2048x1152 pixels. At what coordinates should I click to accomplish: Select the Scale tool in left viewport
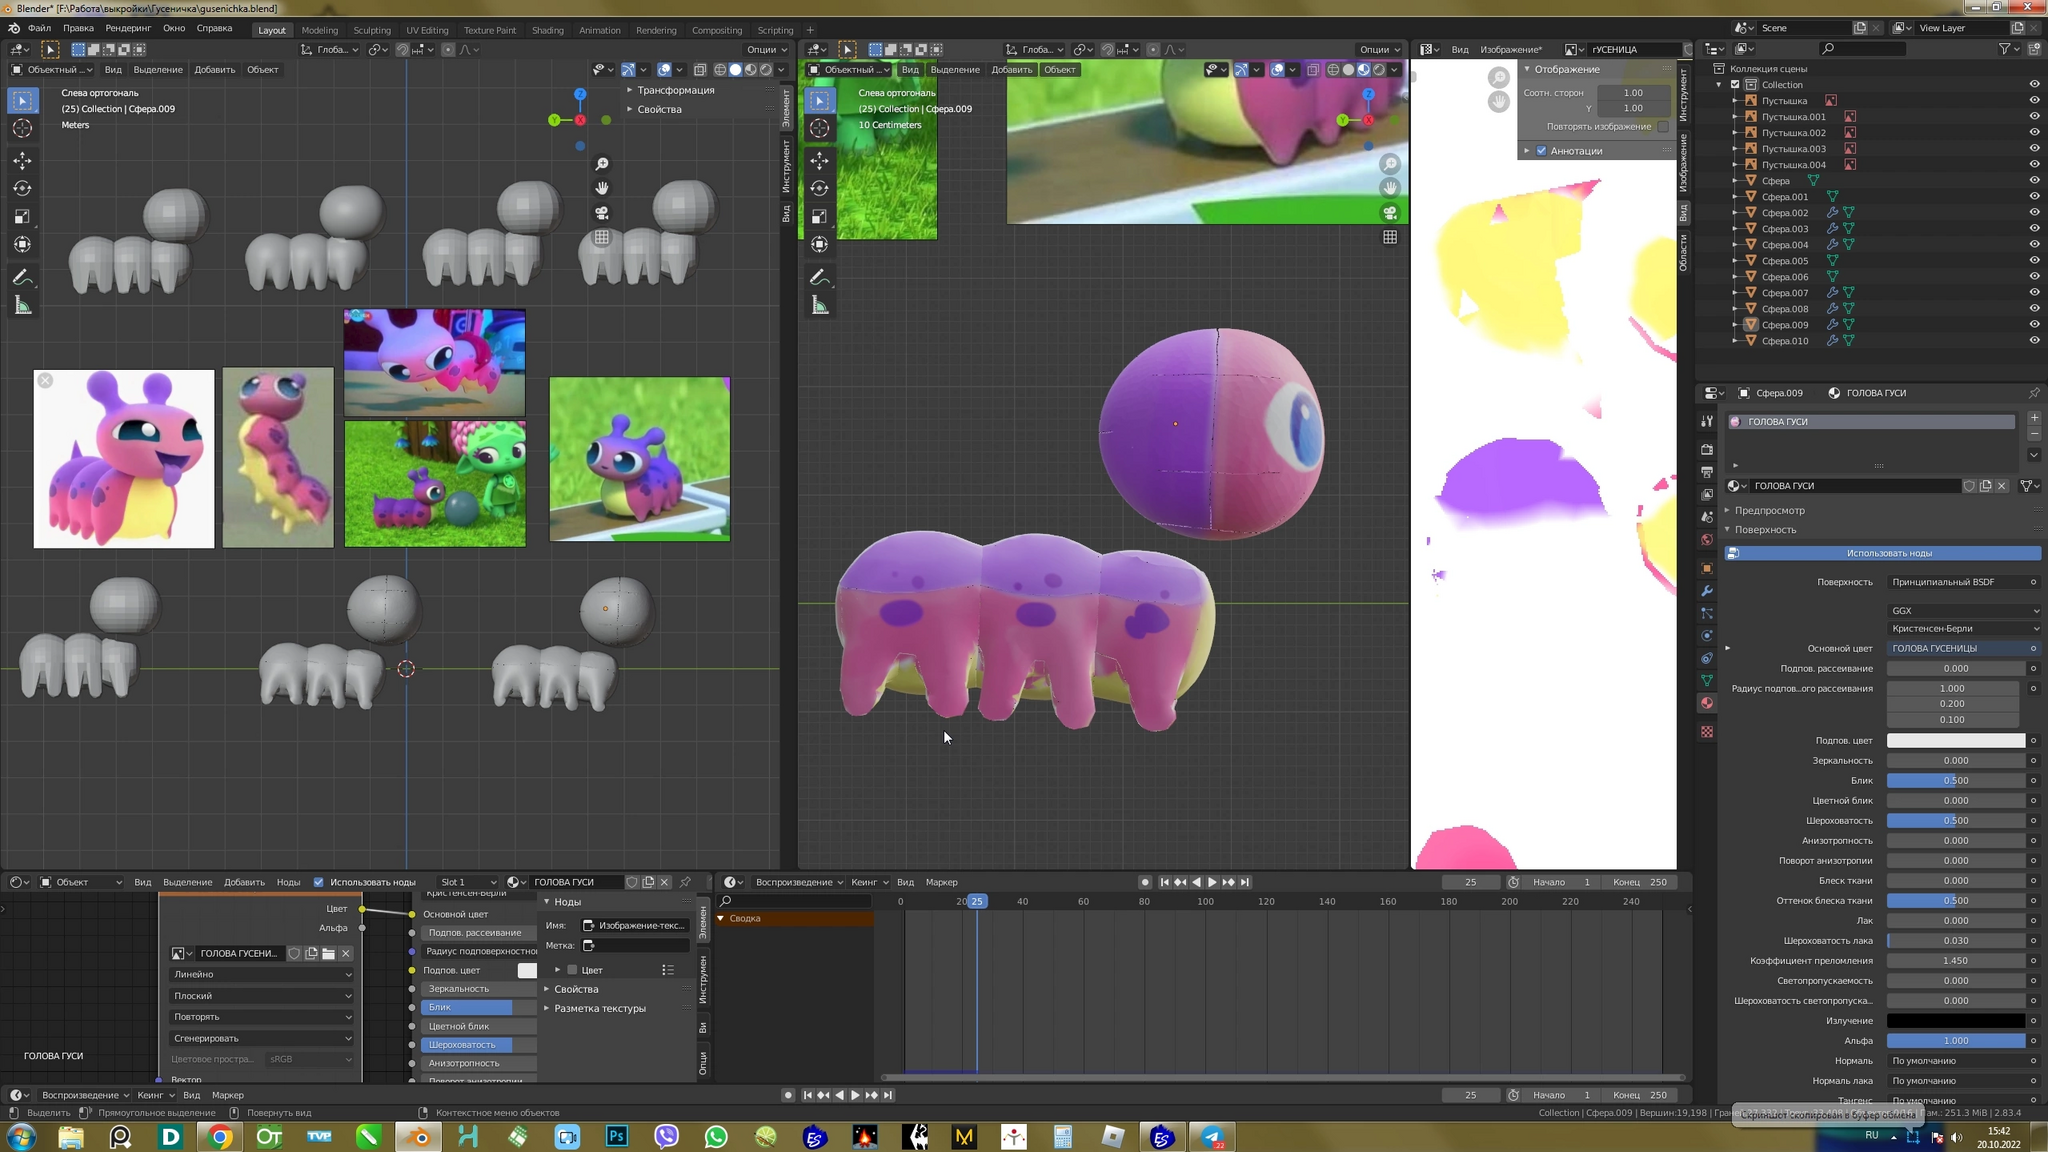22,216
